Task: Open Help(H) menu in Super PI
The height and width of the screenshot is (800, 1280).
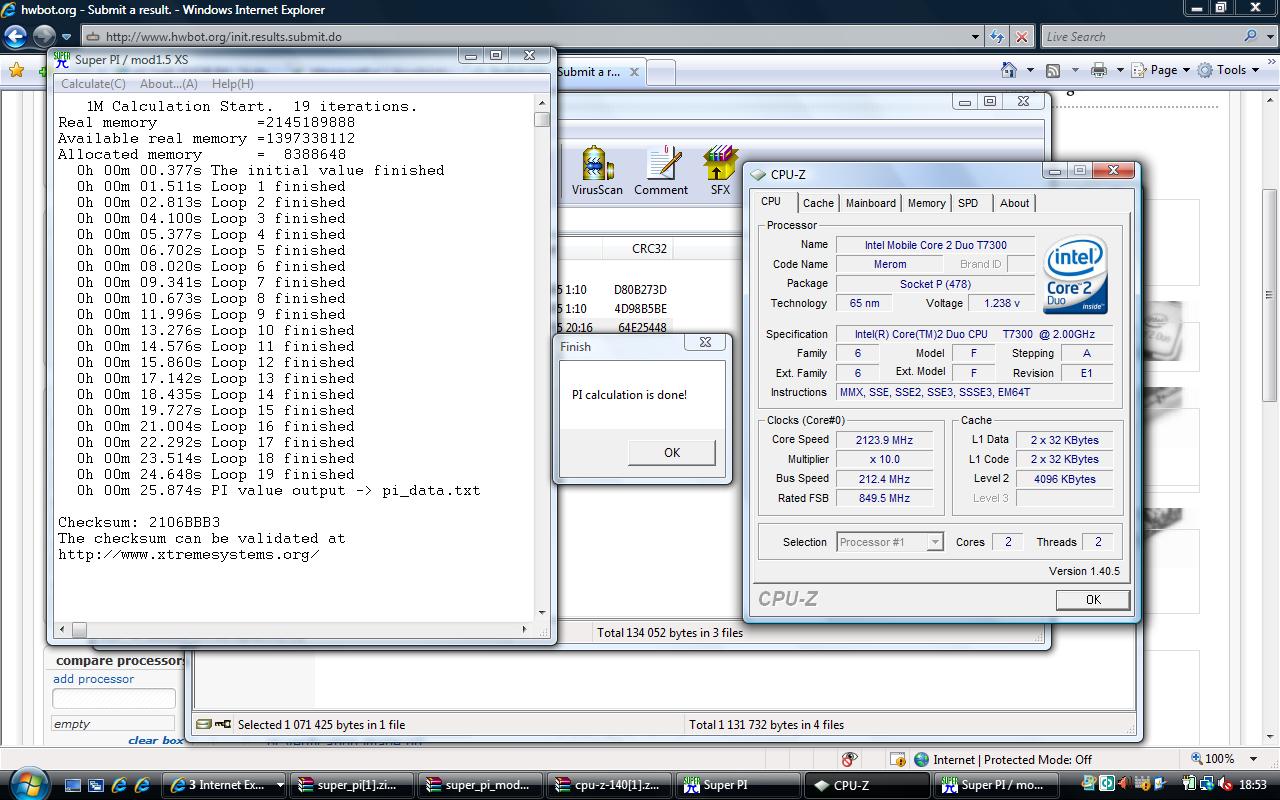Action: pyautogui.click(x=232, y=84)
